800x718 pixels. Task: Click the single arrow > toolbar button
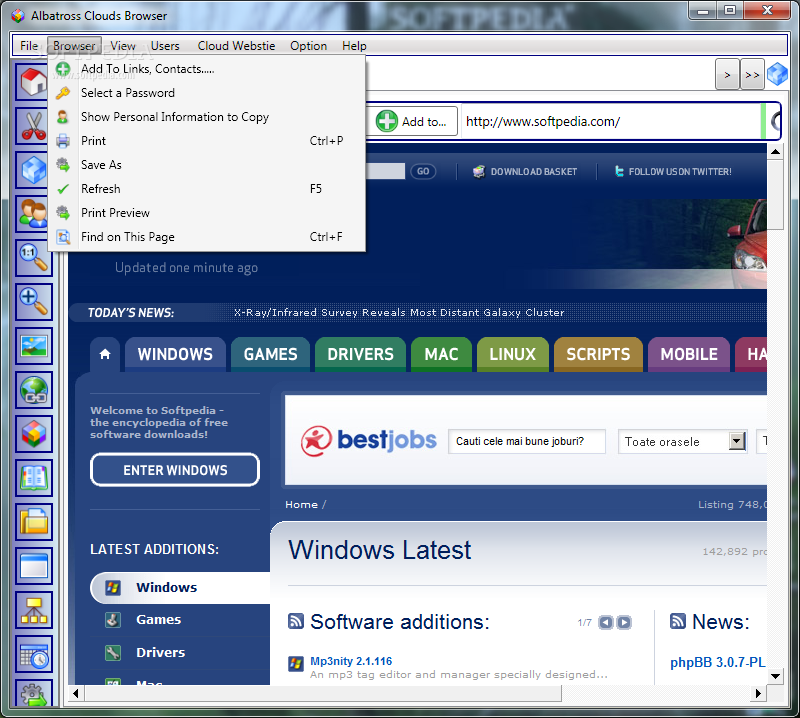[727, 75]
